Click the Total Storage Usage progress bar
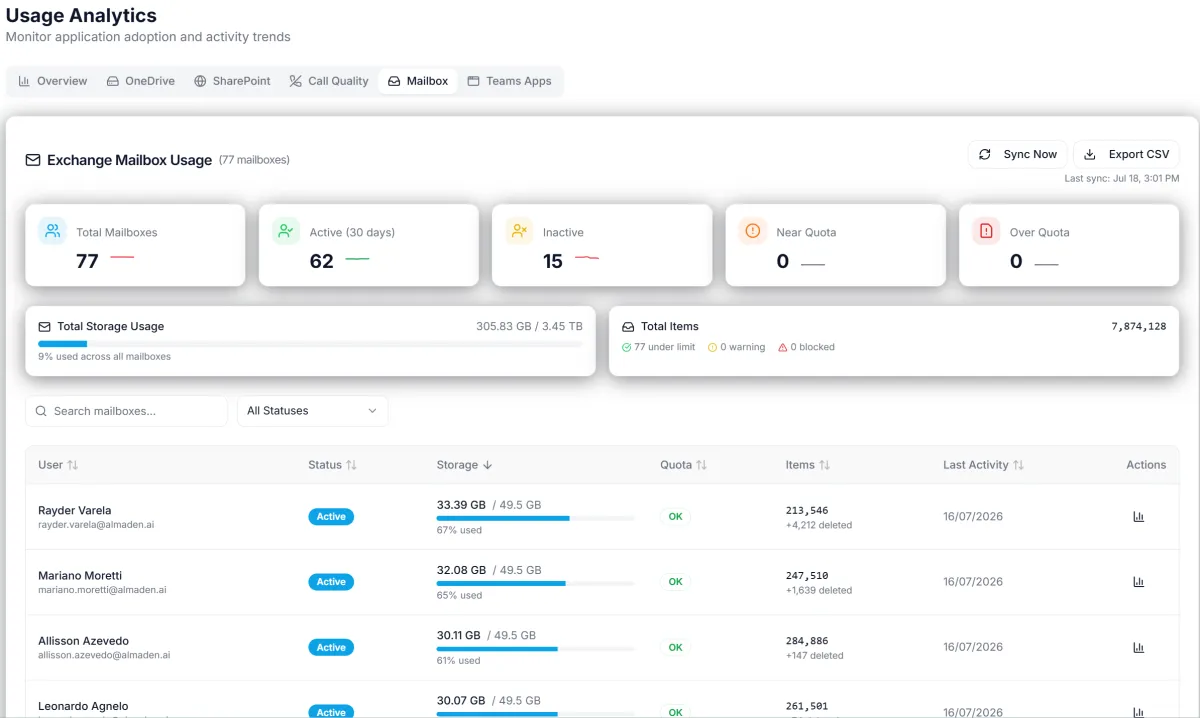The height and width of the screenshot is (718, 1200). (x=310, y=344)
